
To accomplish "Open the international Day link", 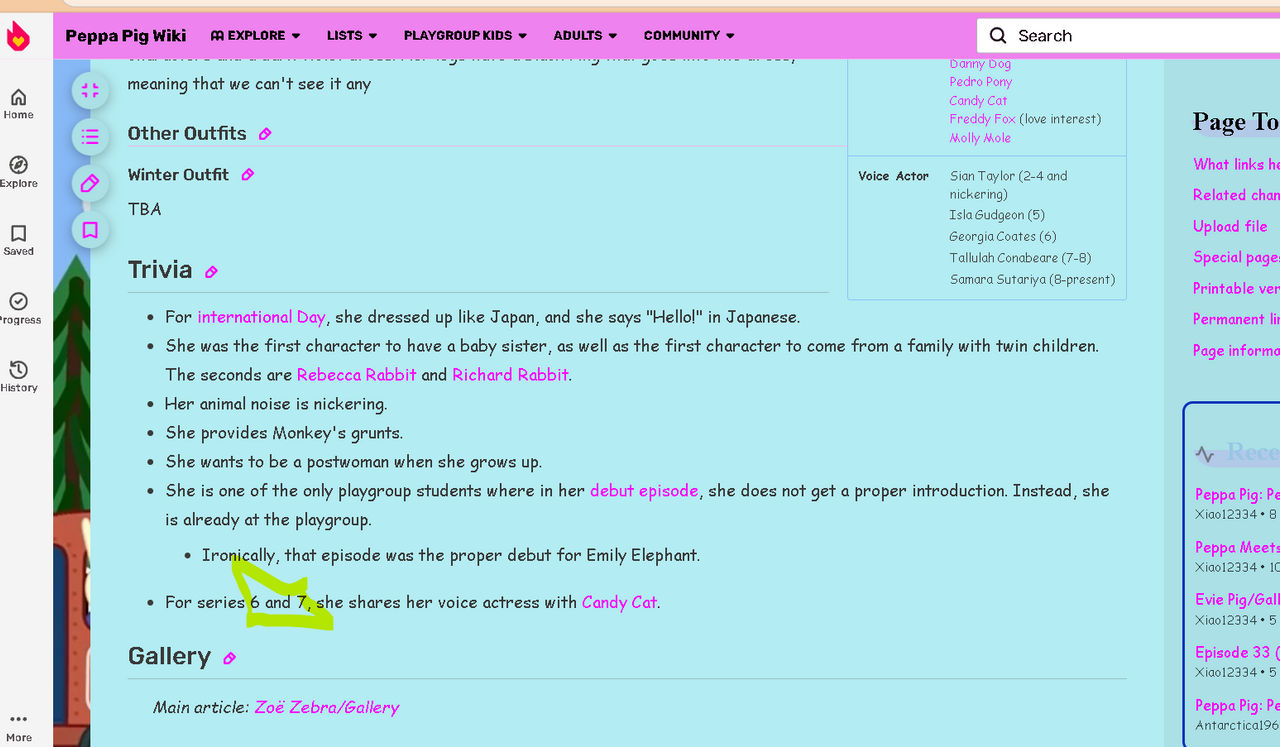I will (x=261, y=317).
